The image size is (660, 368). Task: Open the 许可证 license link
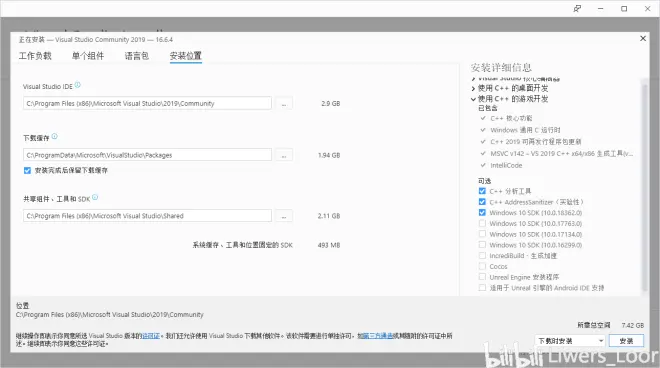click(x=151, y=336)
